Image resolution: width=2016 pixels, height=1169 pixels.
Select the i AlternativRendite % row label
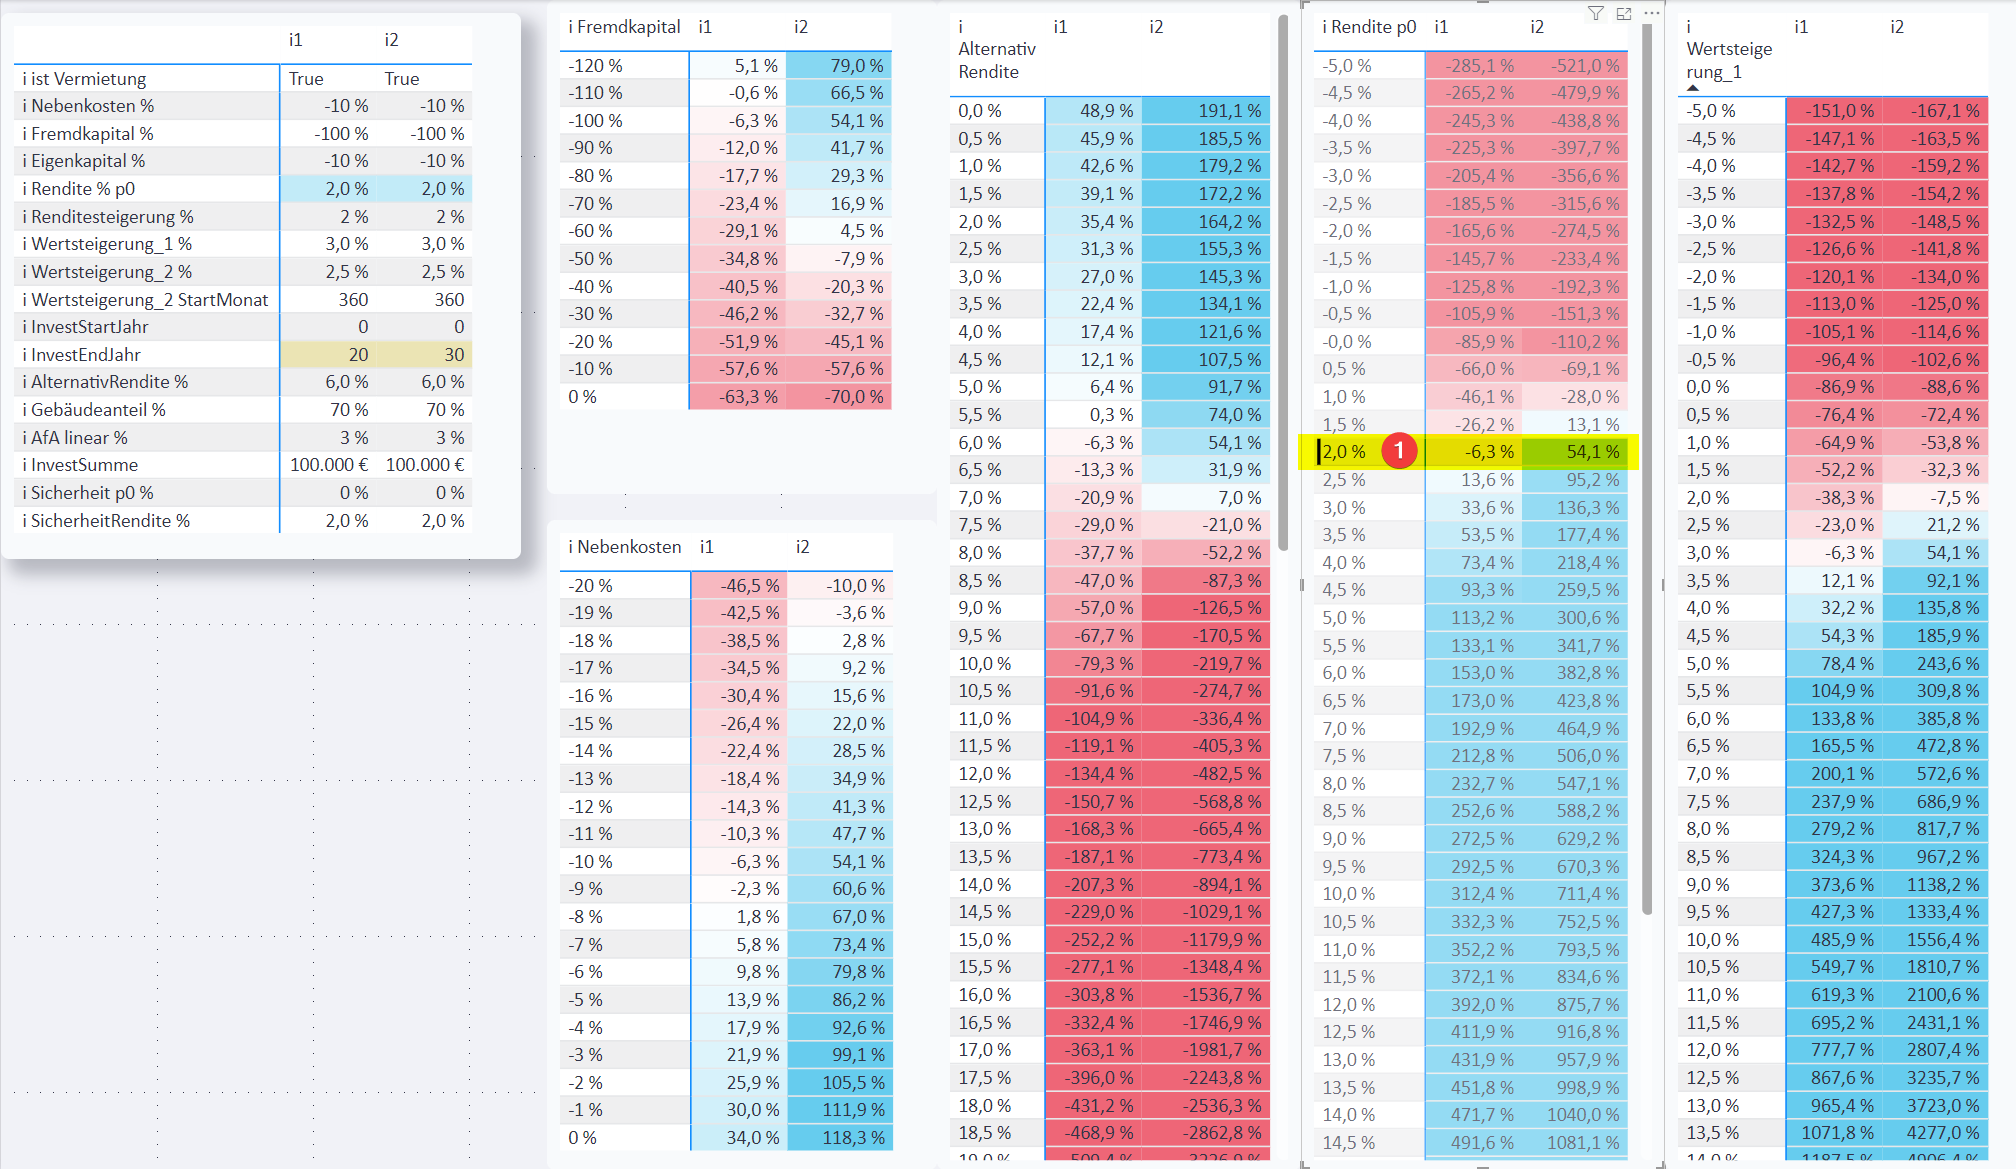(105, 382)
